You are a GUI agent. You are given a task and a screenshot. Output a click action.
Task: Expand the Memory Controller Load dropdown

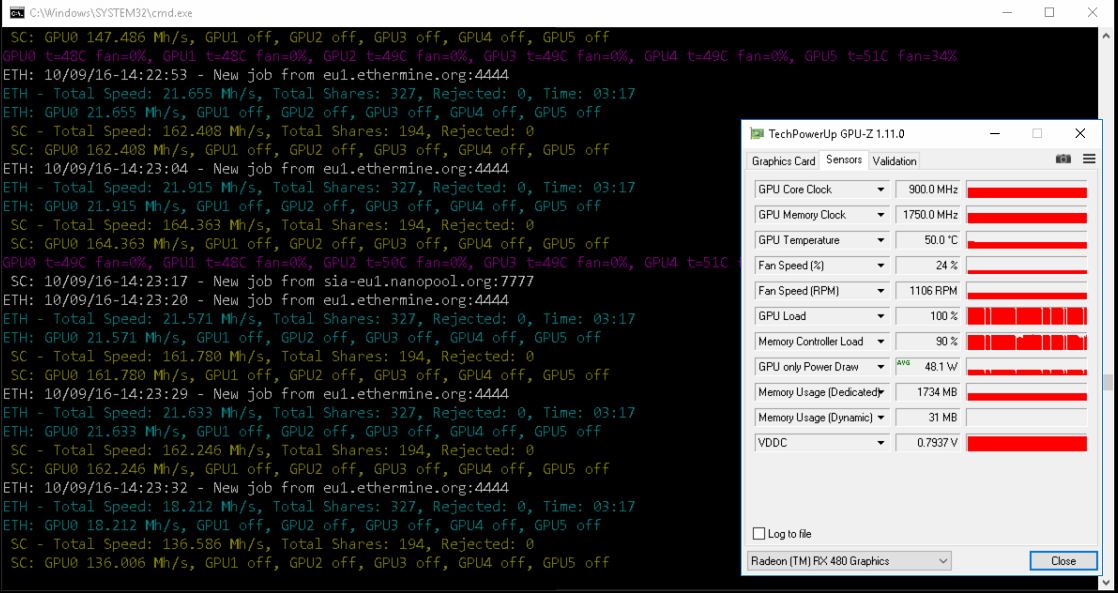(x=881, y=341)
